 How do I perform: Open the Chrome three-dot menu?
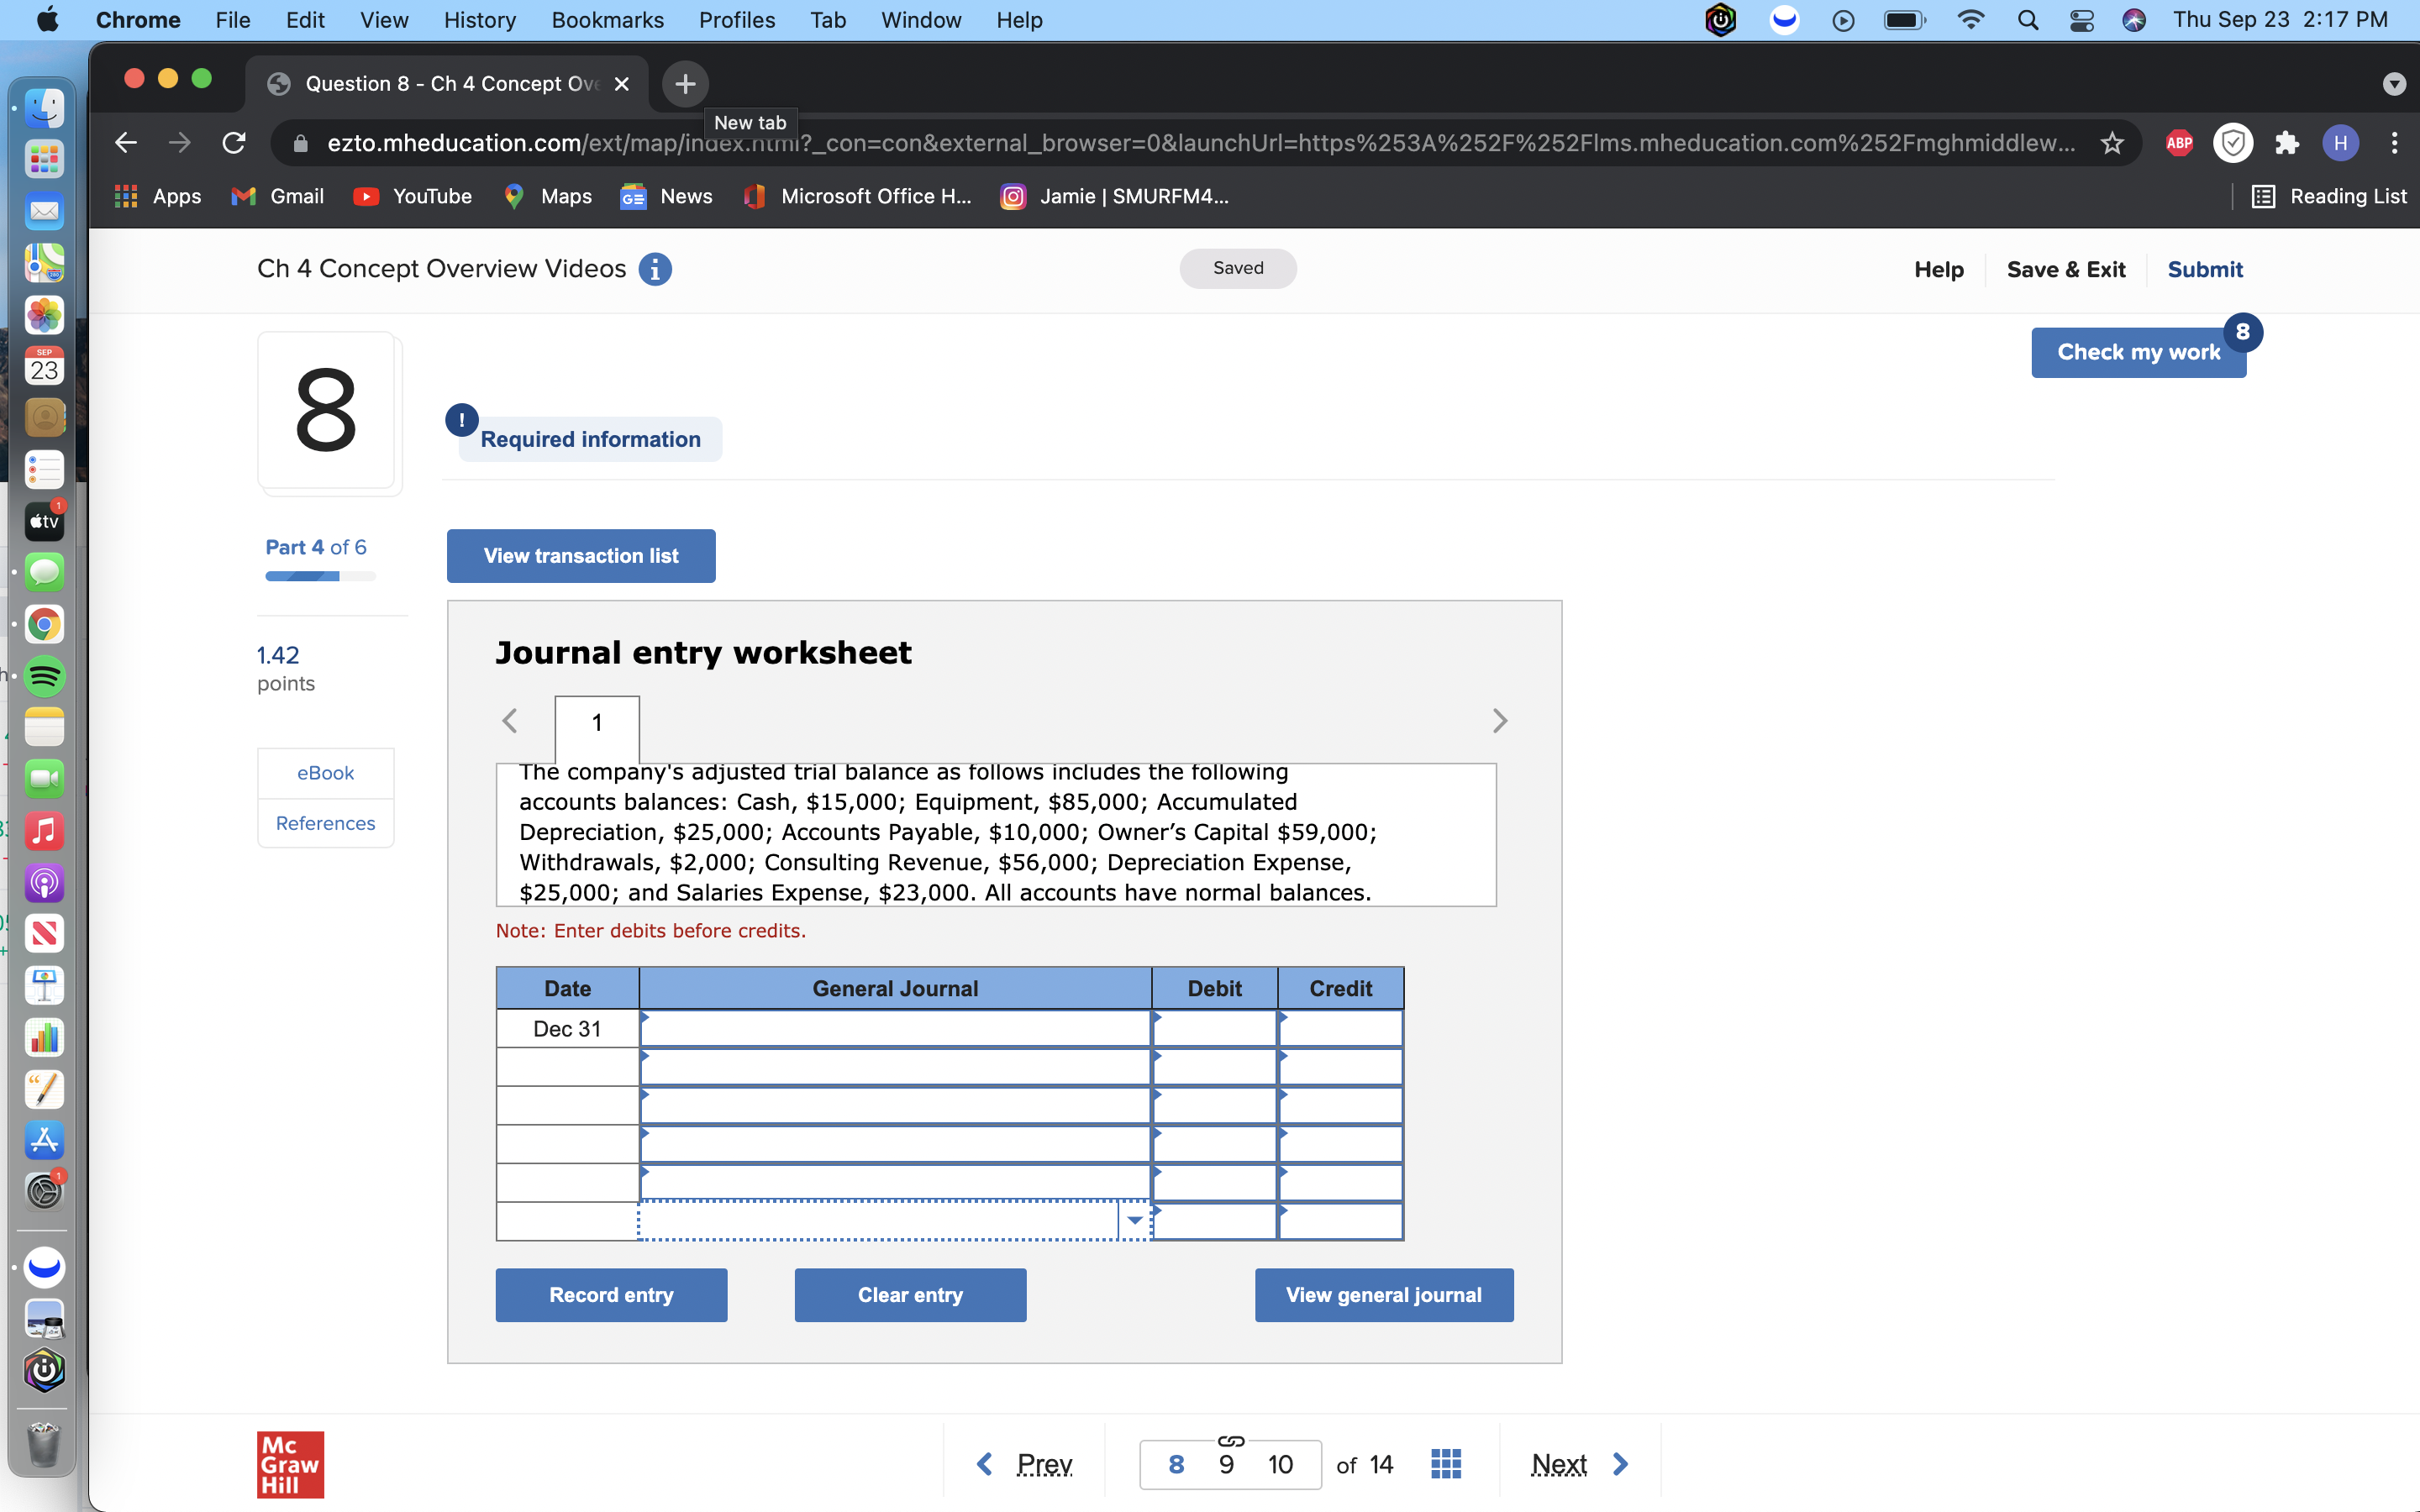tap(2395, 142)
